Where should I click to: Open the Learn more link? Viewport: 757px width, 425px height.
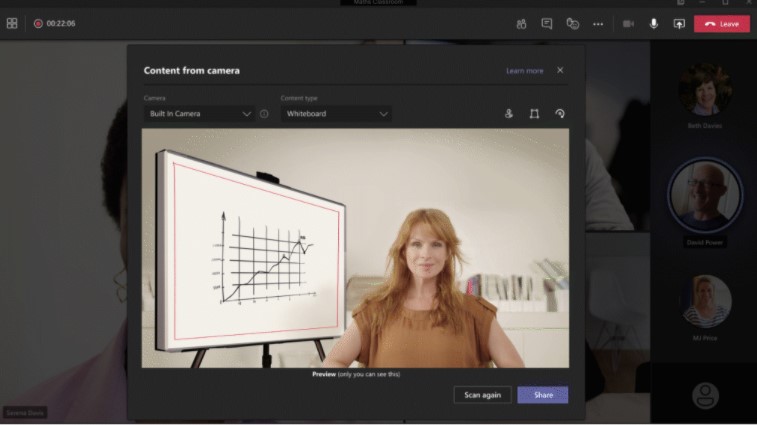[525, 71]
